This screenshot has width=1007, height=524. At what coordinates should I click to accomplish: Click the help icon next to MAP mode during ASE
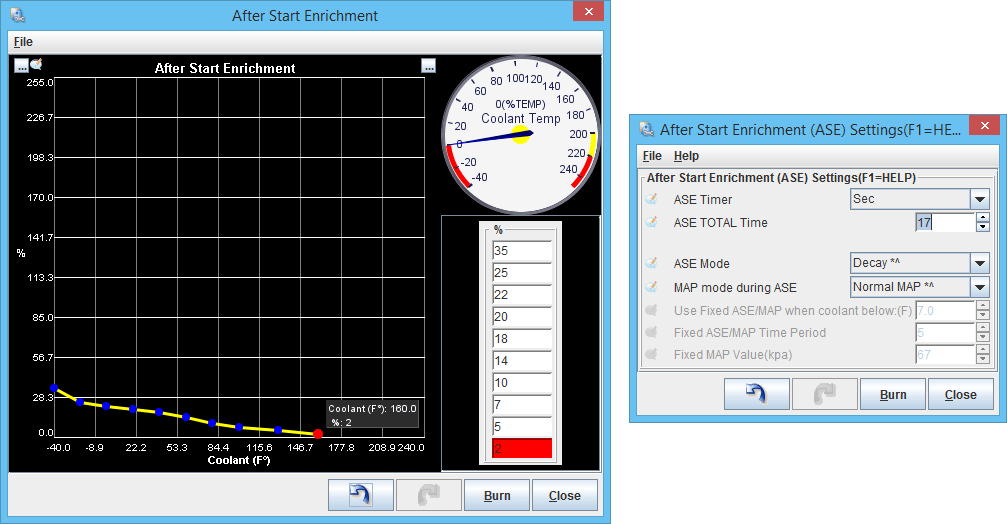tap(652, 287)
